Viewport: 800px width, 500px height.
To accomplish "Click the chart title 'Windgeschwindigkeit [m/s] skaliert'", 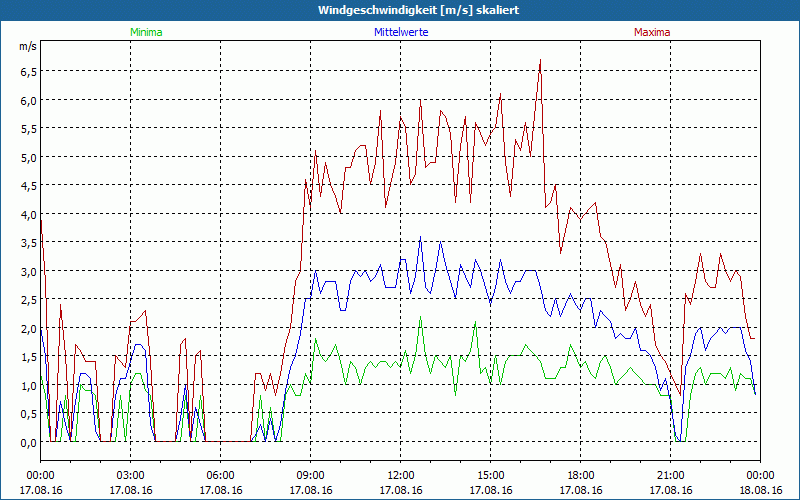I will tap(418, 10).
